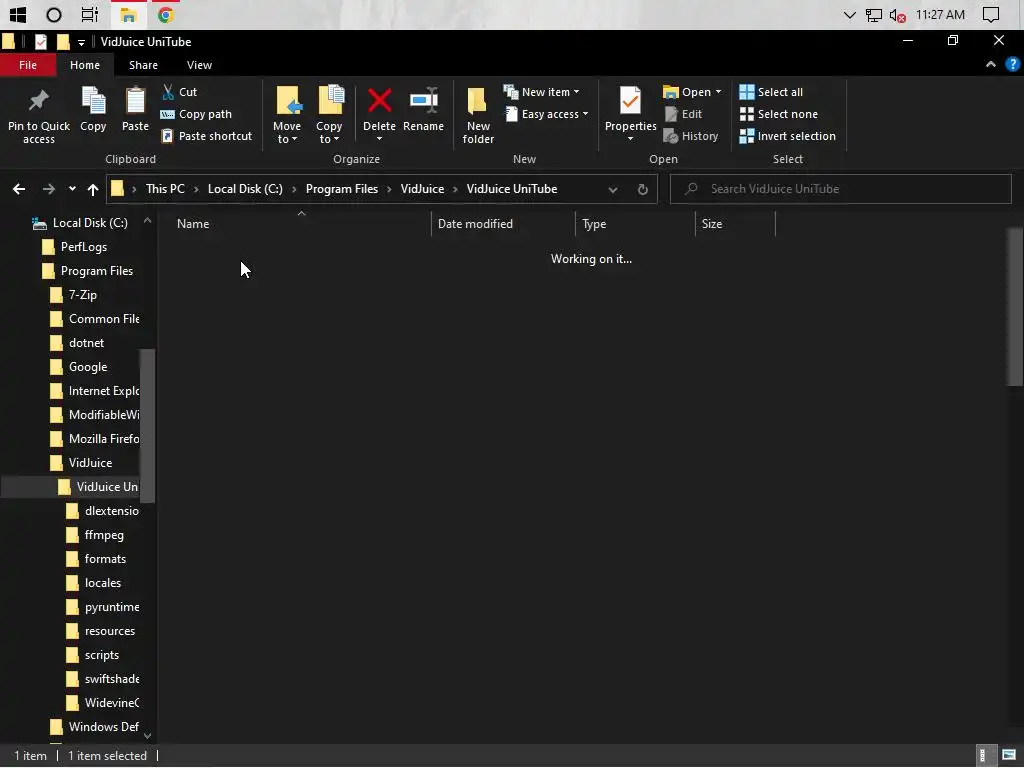Viewport: 1024px width, 768px height.
Task: Click Select none
Action: click(x=778, y=114)
